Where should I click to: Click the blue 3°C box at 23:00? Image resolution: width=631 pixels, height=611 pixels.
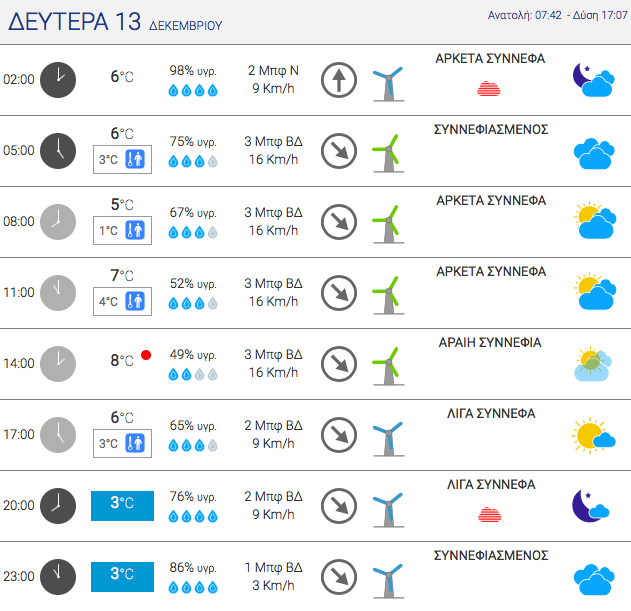coord(122,577)
